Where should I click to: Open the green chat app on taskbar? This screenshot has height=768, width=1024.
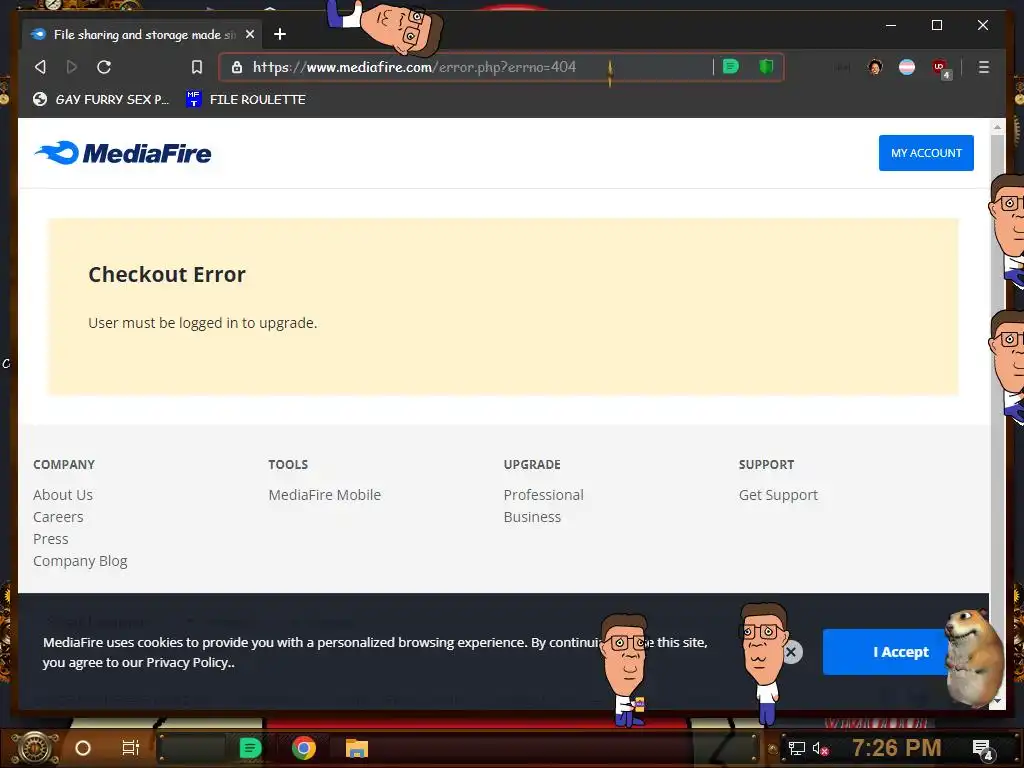[x=250, y=748]
